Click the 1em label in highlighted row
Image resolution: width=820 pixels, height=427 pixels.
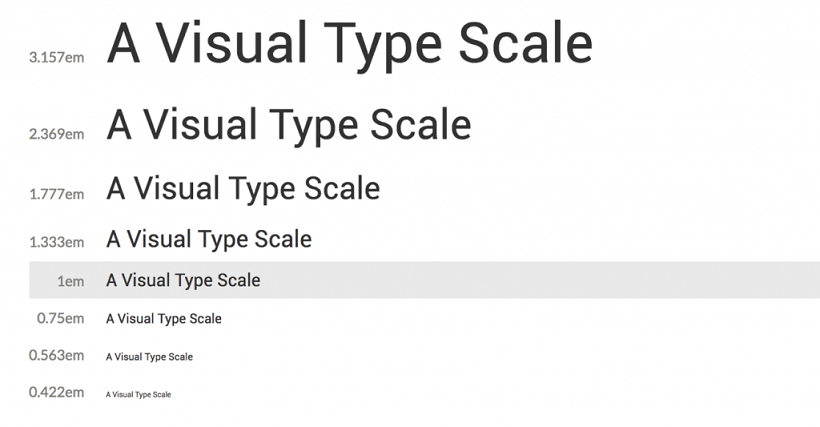click(x=70, y=281)
